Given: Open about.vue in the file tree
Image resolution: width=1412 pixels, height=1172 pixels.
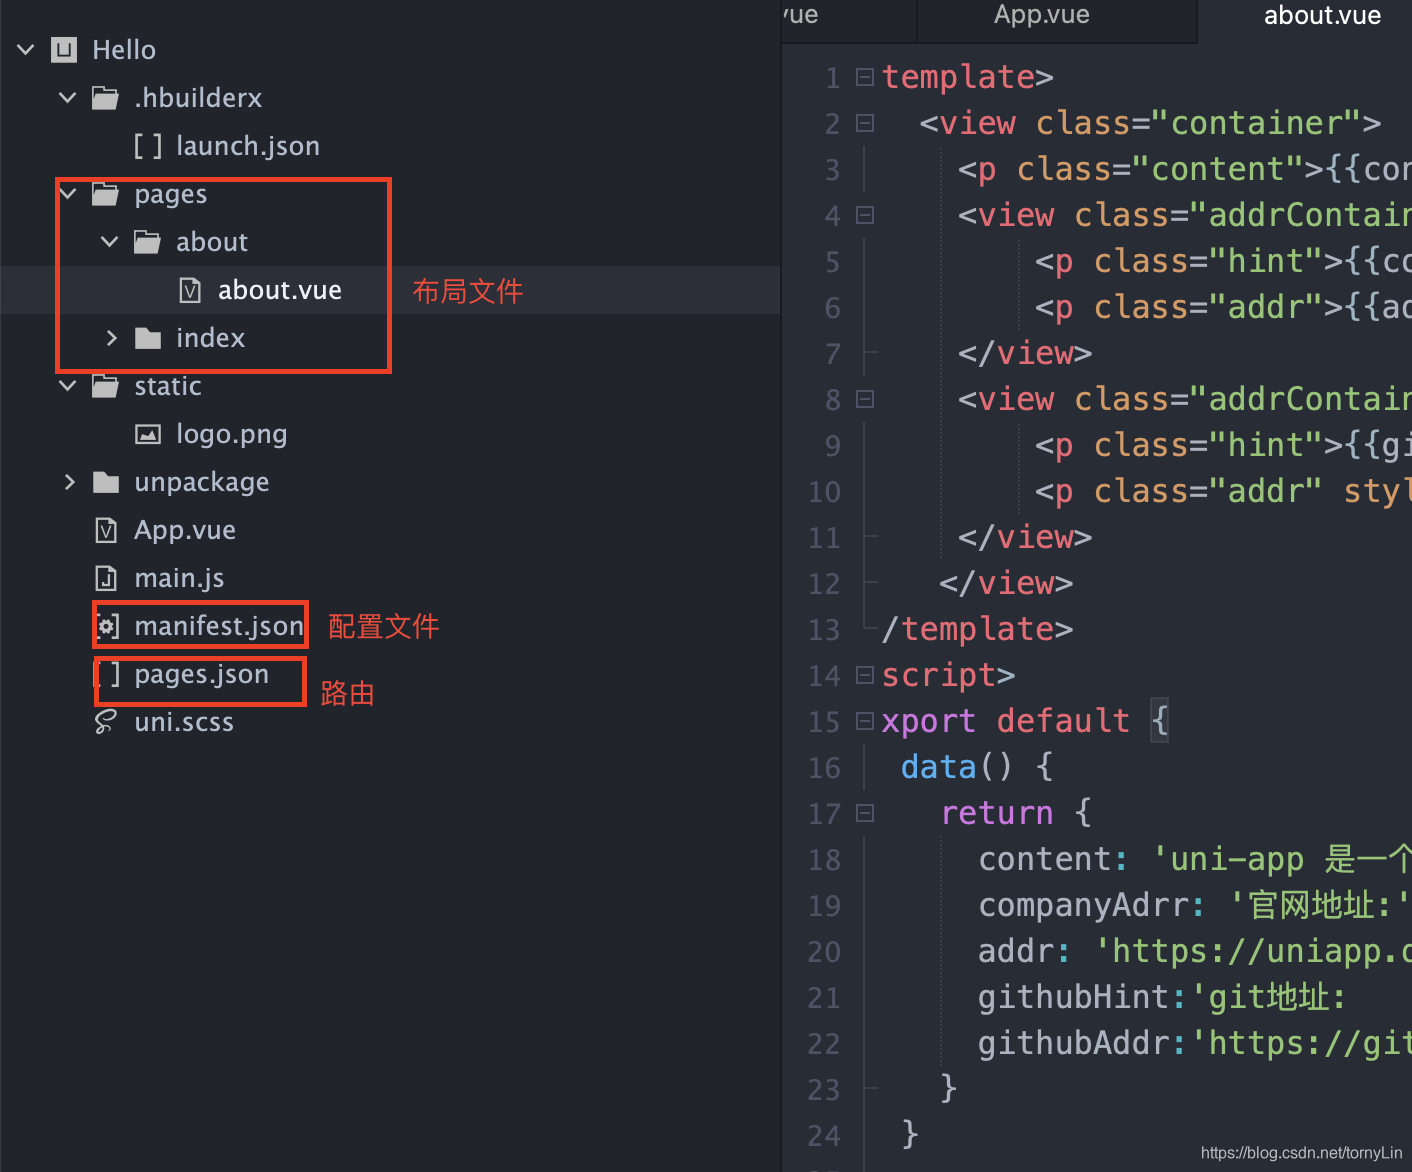Looking at the screenshot, I should 280,290.
